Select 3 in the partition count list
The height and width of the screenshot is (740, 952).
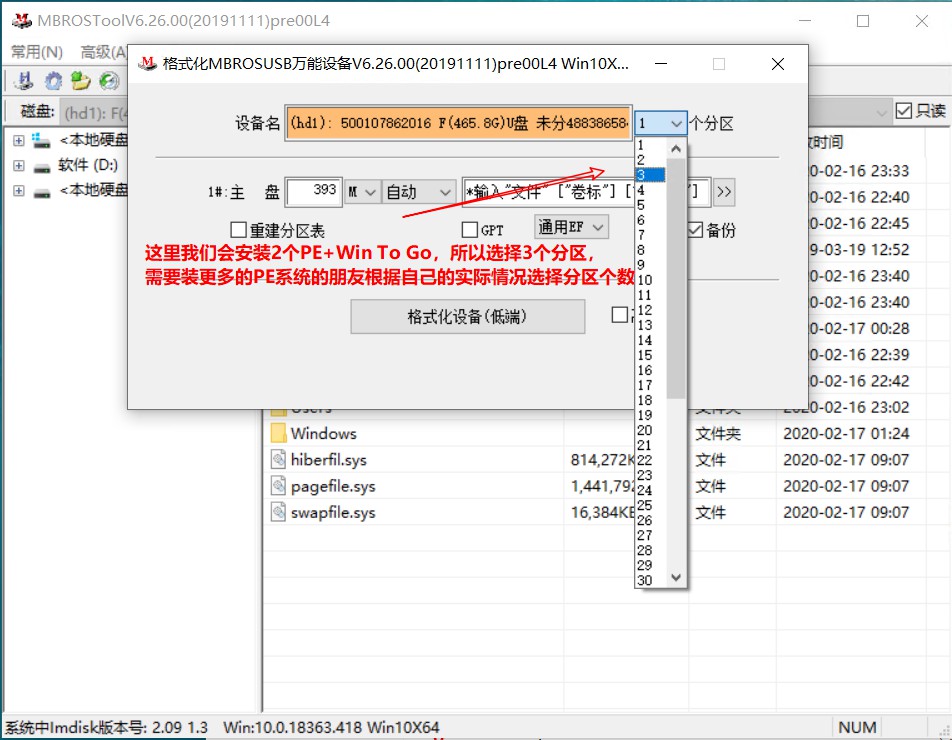(x=648, y=172)
